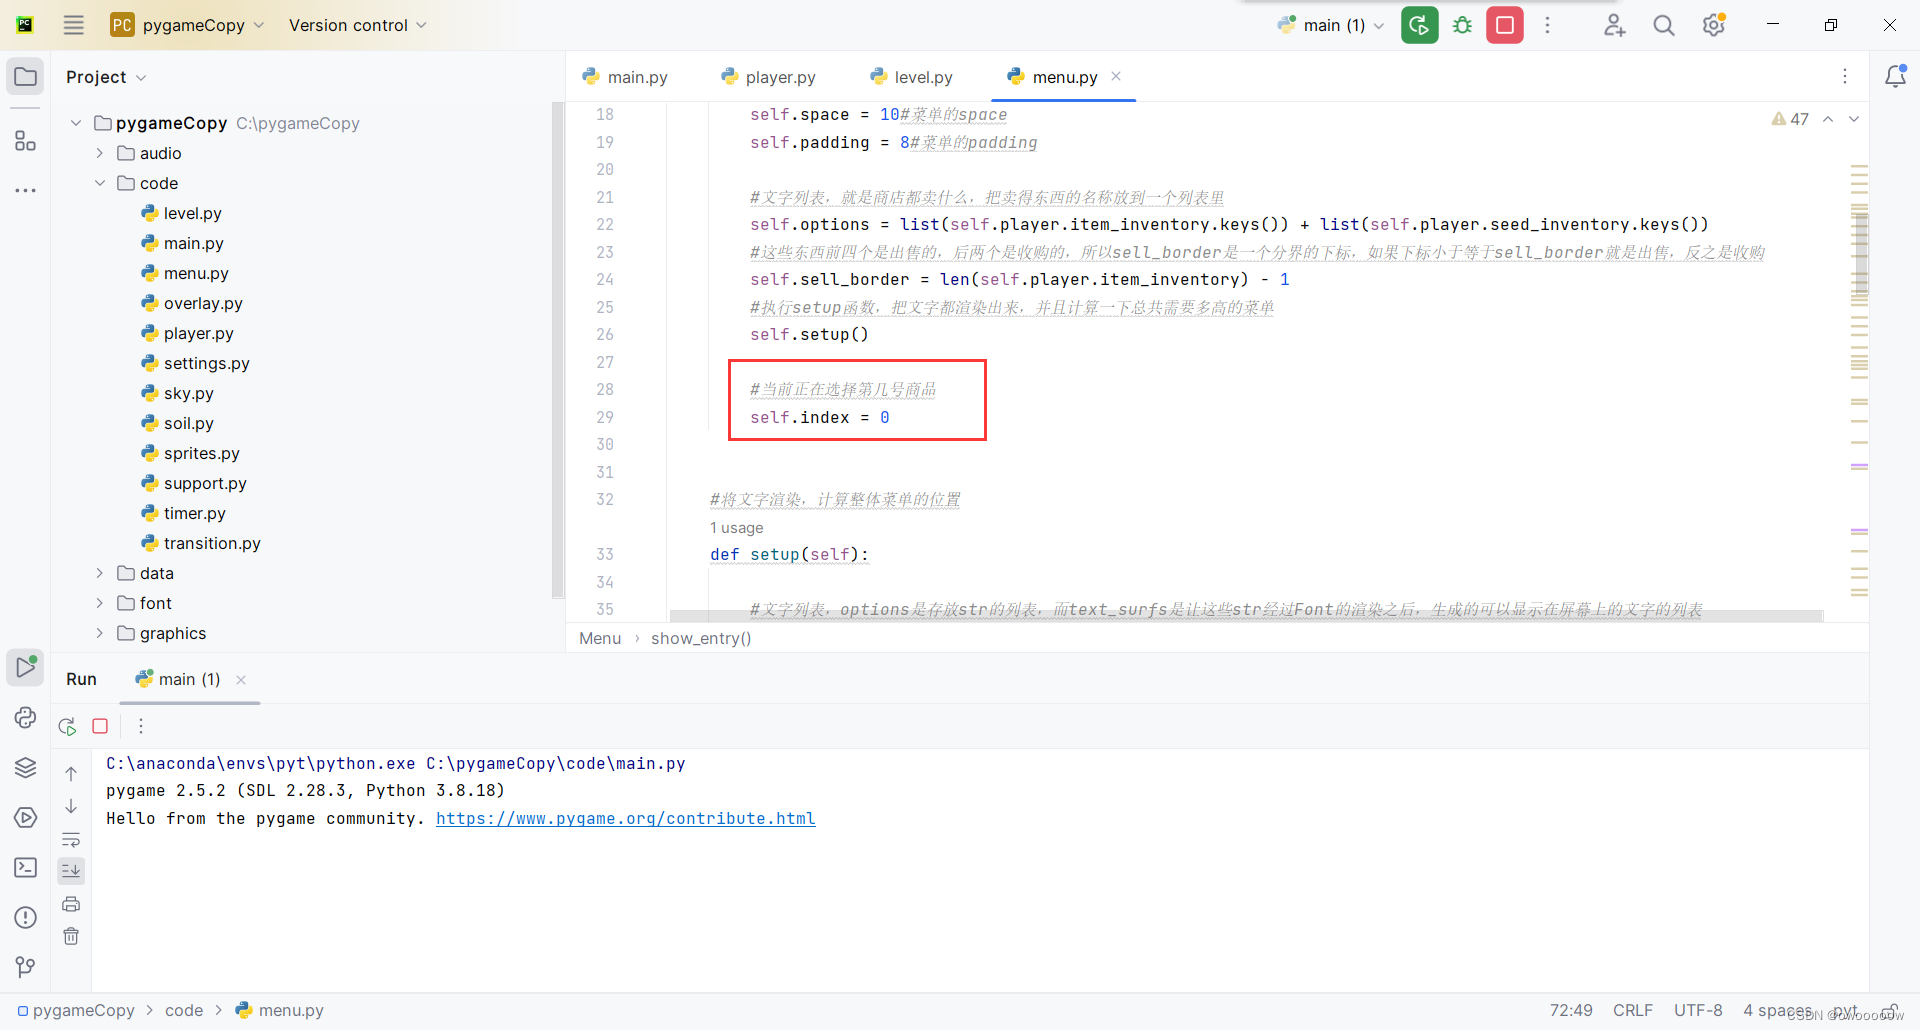Toggle the Run tool window icon
Image resolution: width=1920 pixels, height=1030 pixels.
tap(25, 667)
